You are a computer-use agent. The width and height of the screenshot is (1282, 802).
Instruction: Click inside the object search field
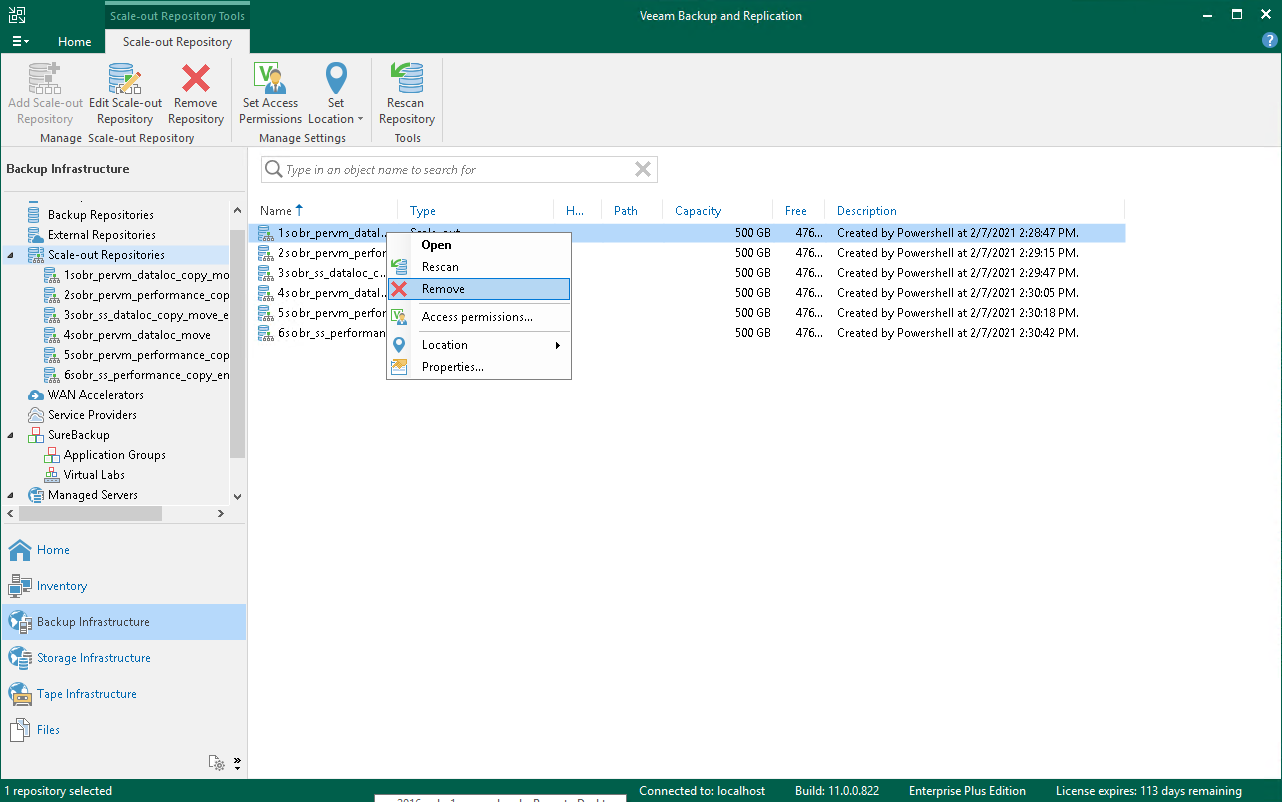point(450,169)
